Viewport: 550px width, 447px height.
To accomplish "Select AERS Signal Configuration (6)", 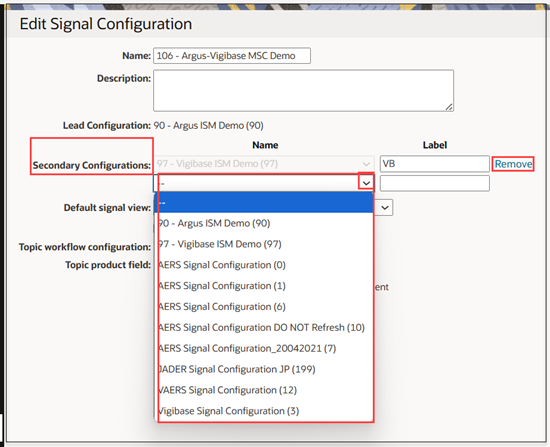I will coord(263,307).
